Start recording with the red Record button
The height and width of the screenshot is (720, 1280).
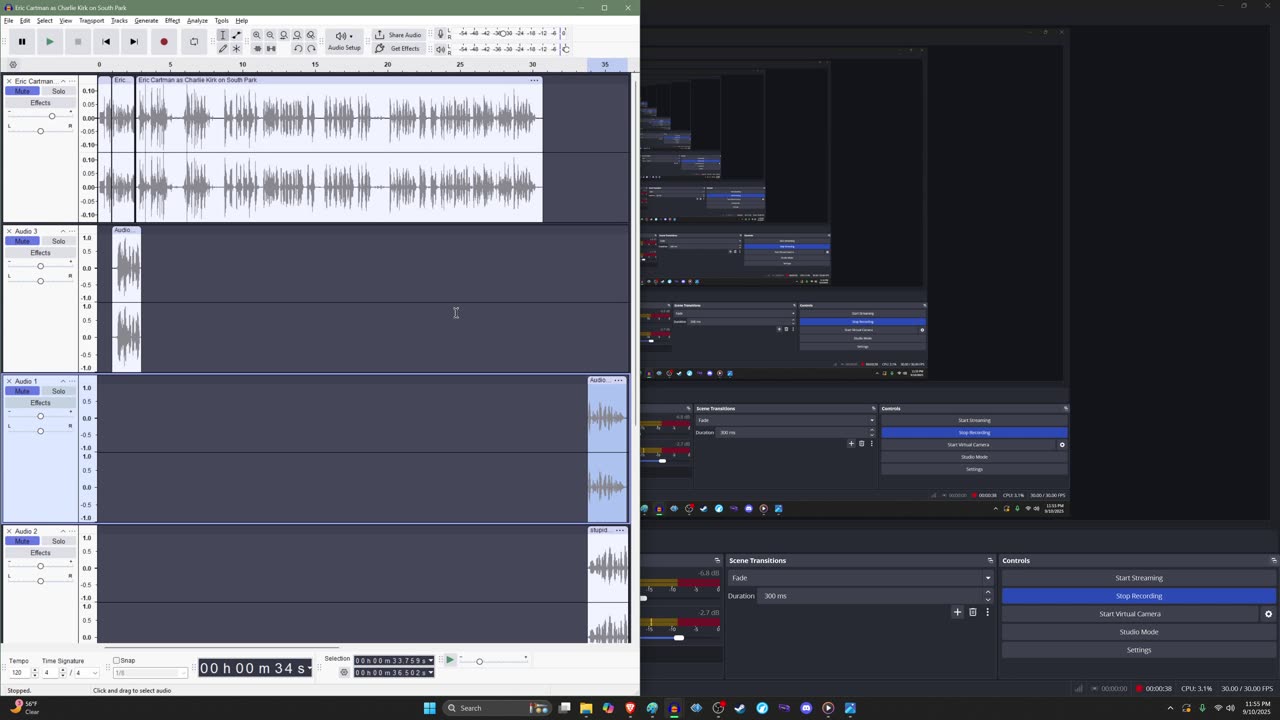click(x=164, y=42)
